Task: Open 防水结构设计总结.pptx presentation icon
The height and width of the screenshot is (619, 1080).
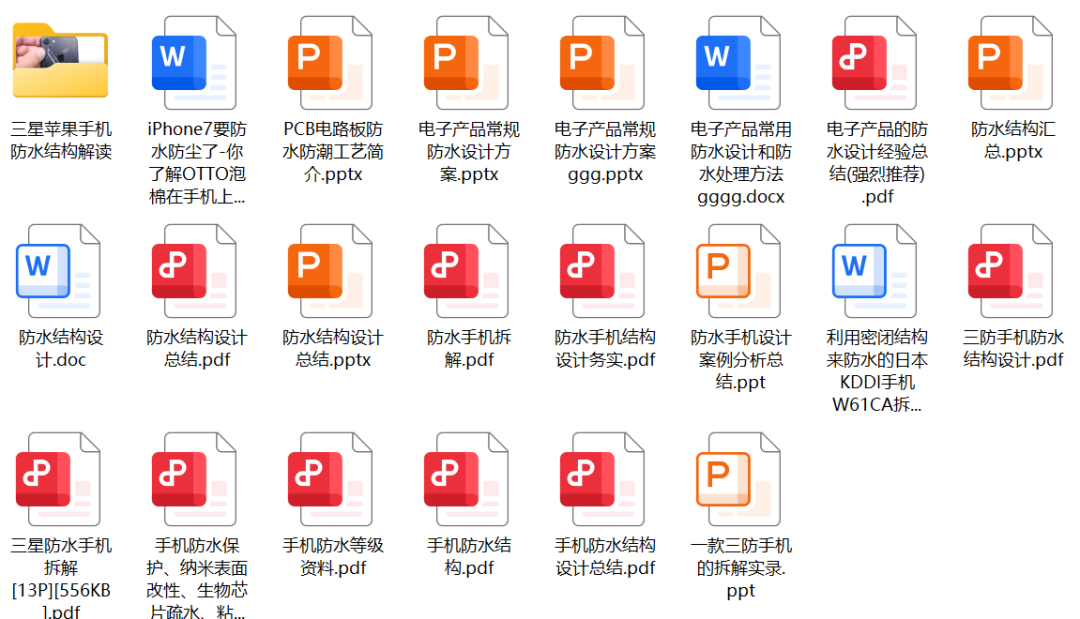Action: [331, 269]
